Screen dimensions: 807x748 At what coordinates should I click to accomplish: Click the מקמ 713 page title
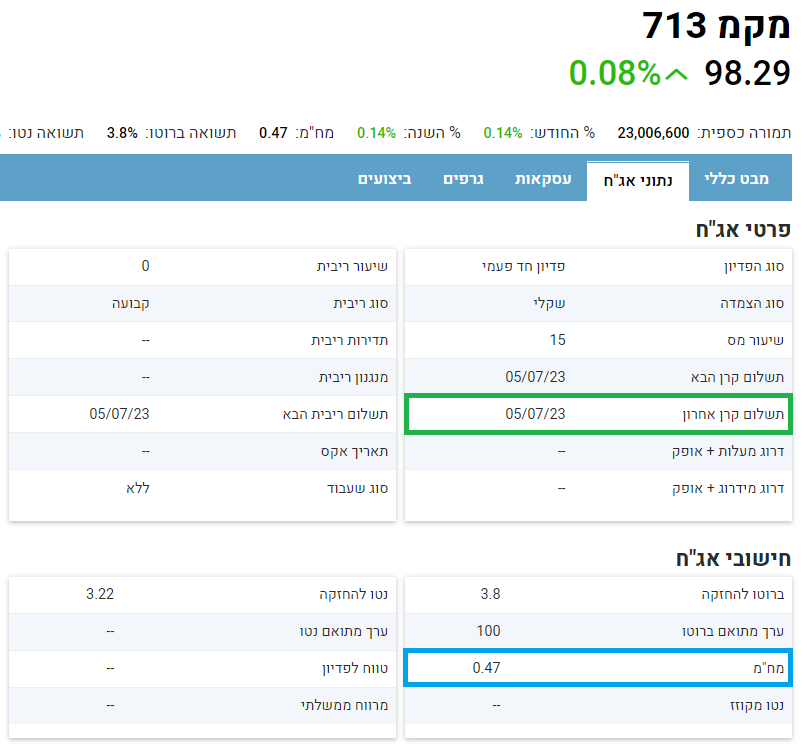coord(716,25)
